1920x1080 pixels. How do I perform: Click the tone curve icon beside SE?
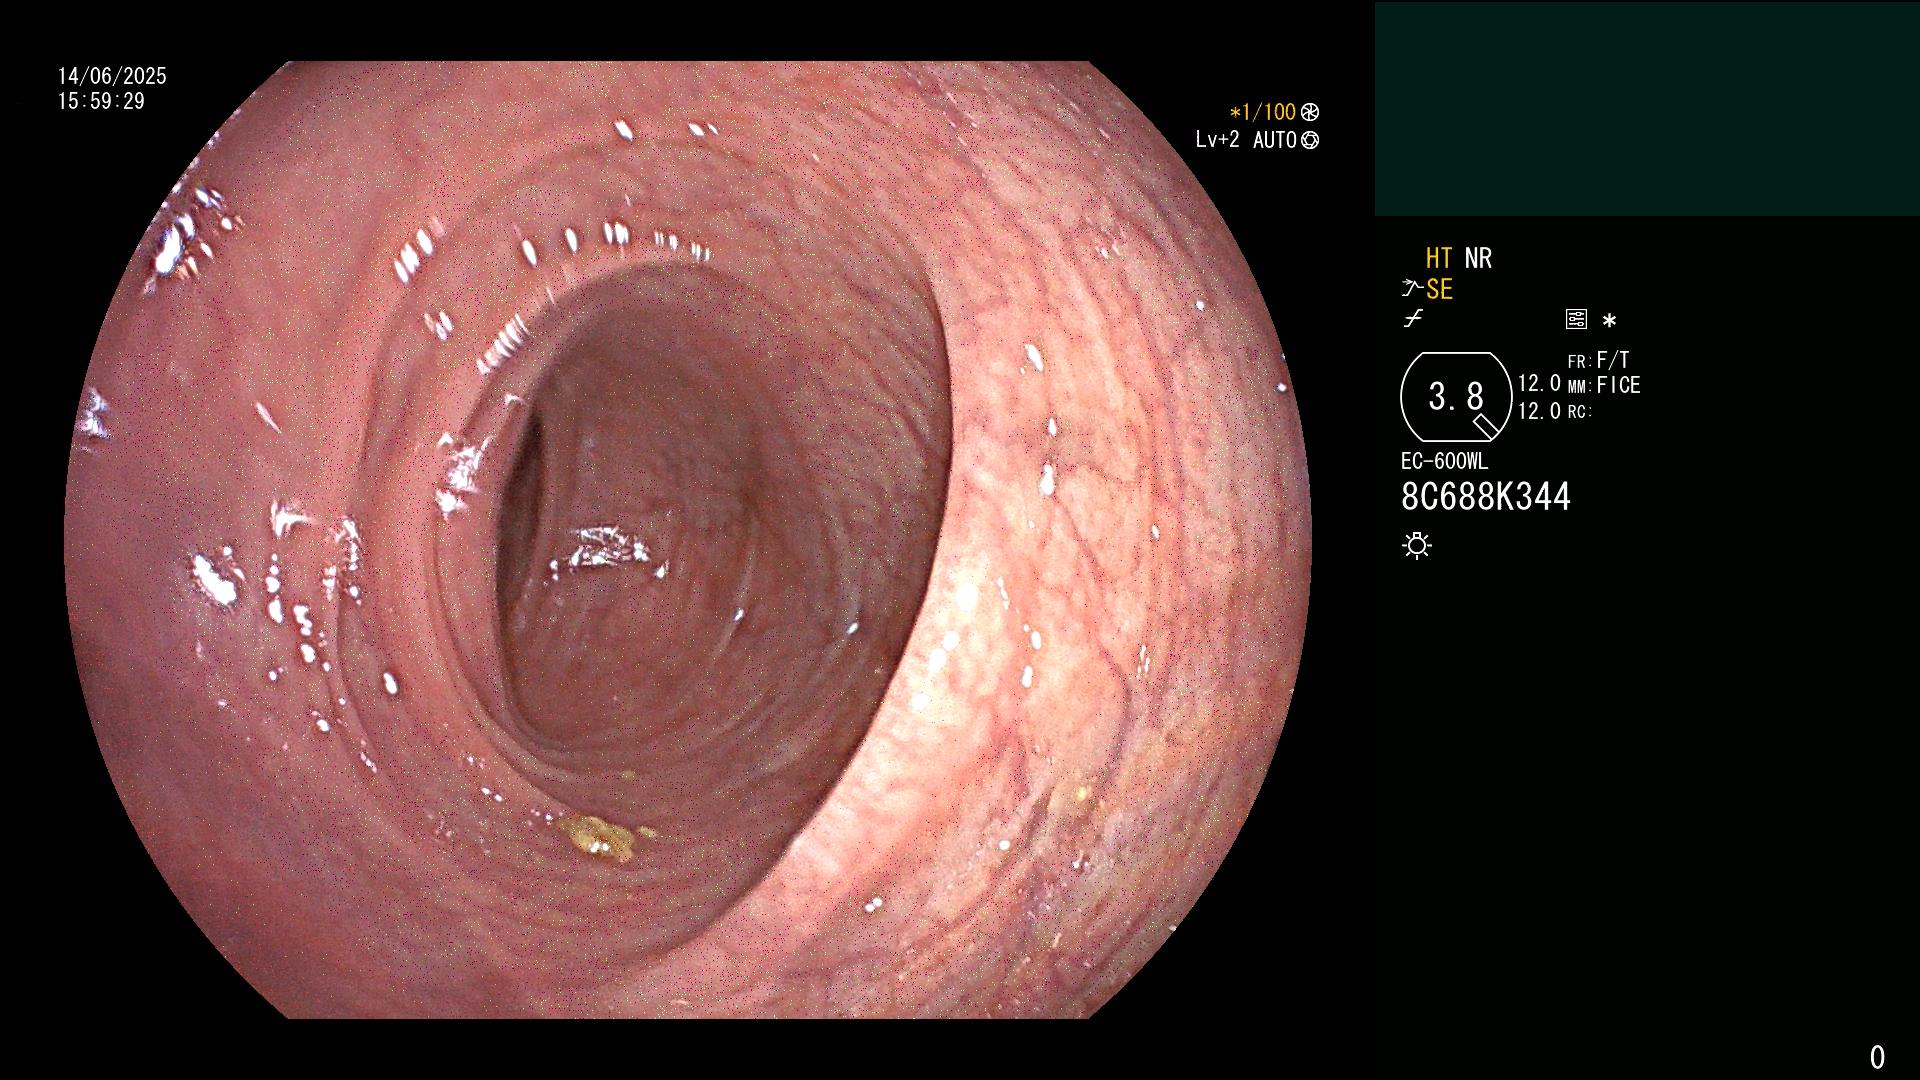coord(1412,289)
